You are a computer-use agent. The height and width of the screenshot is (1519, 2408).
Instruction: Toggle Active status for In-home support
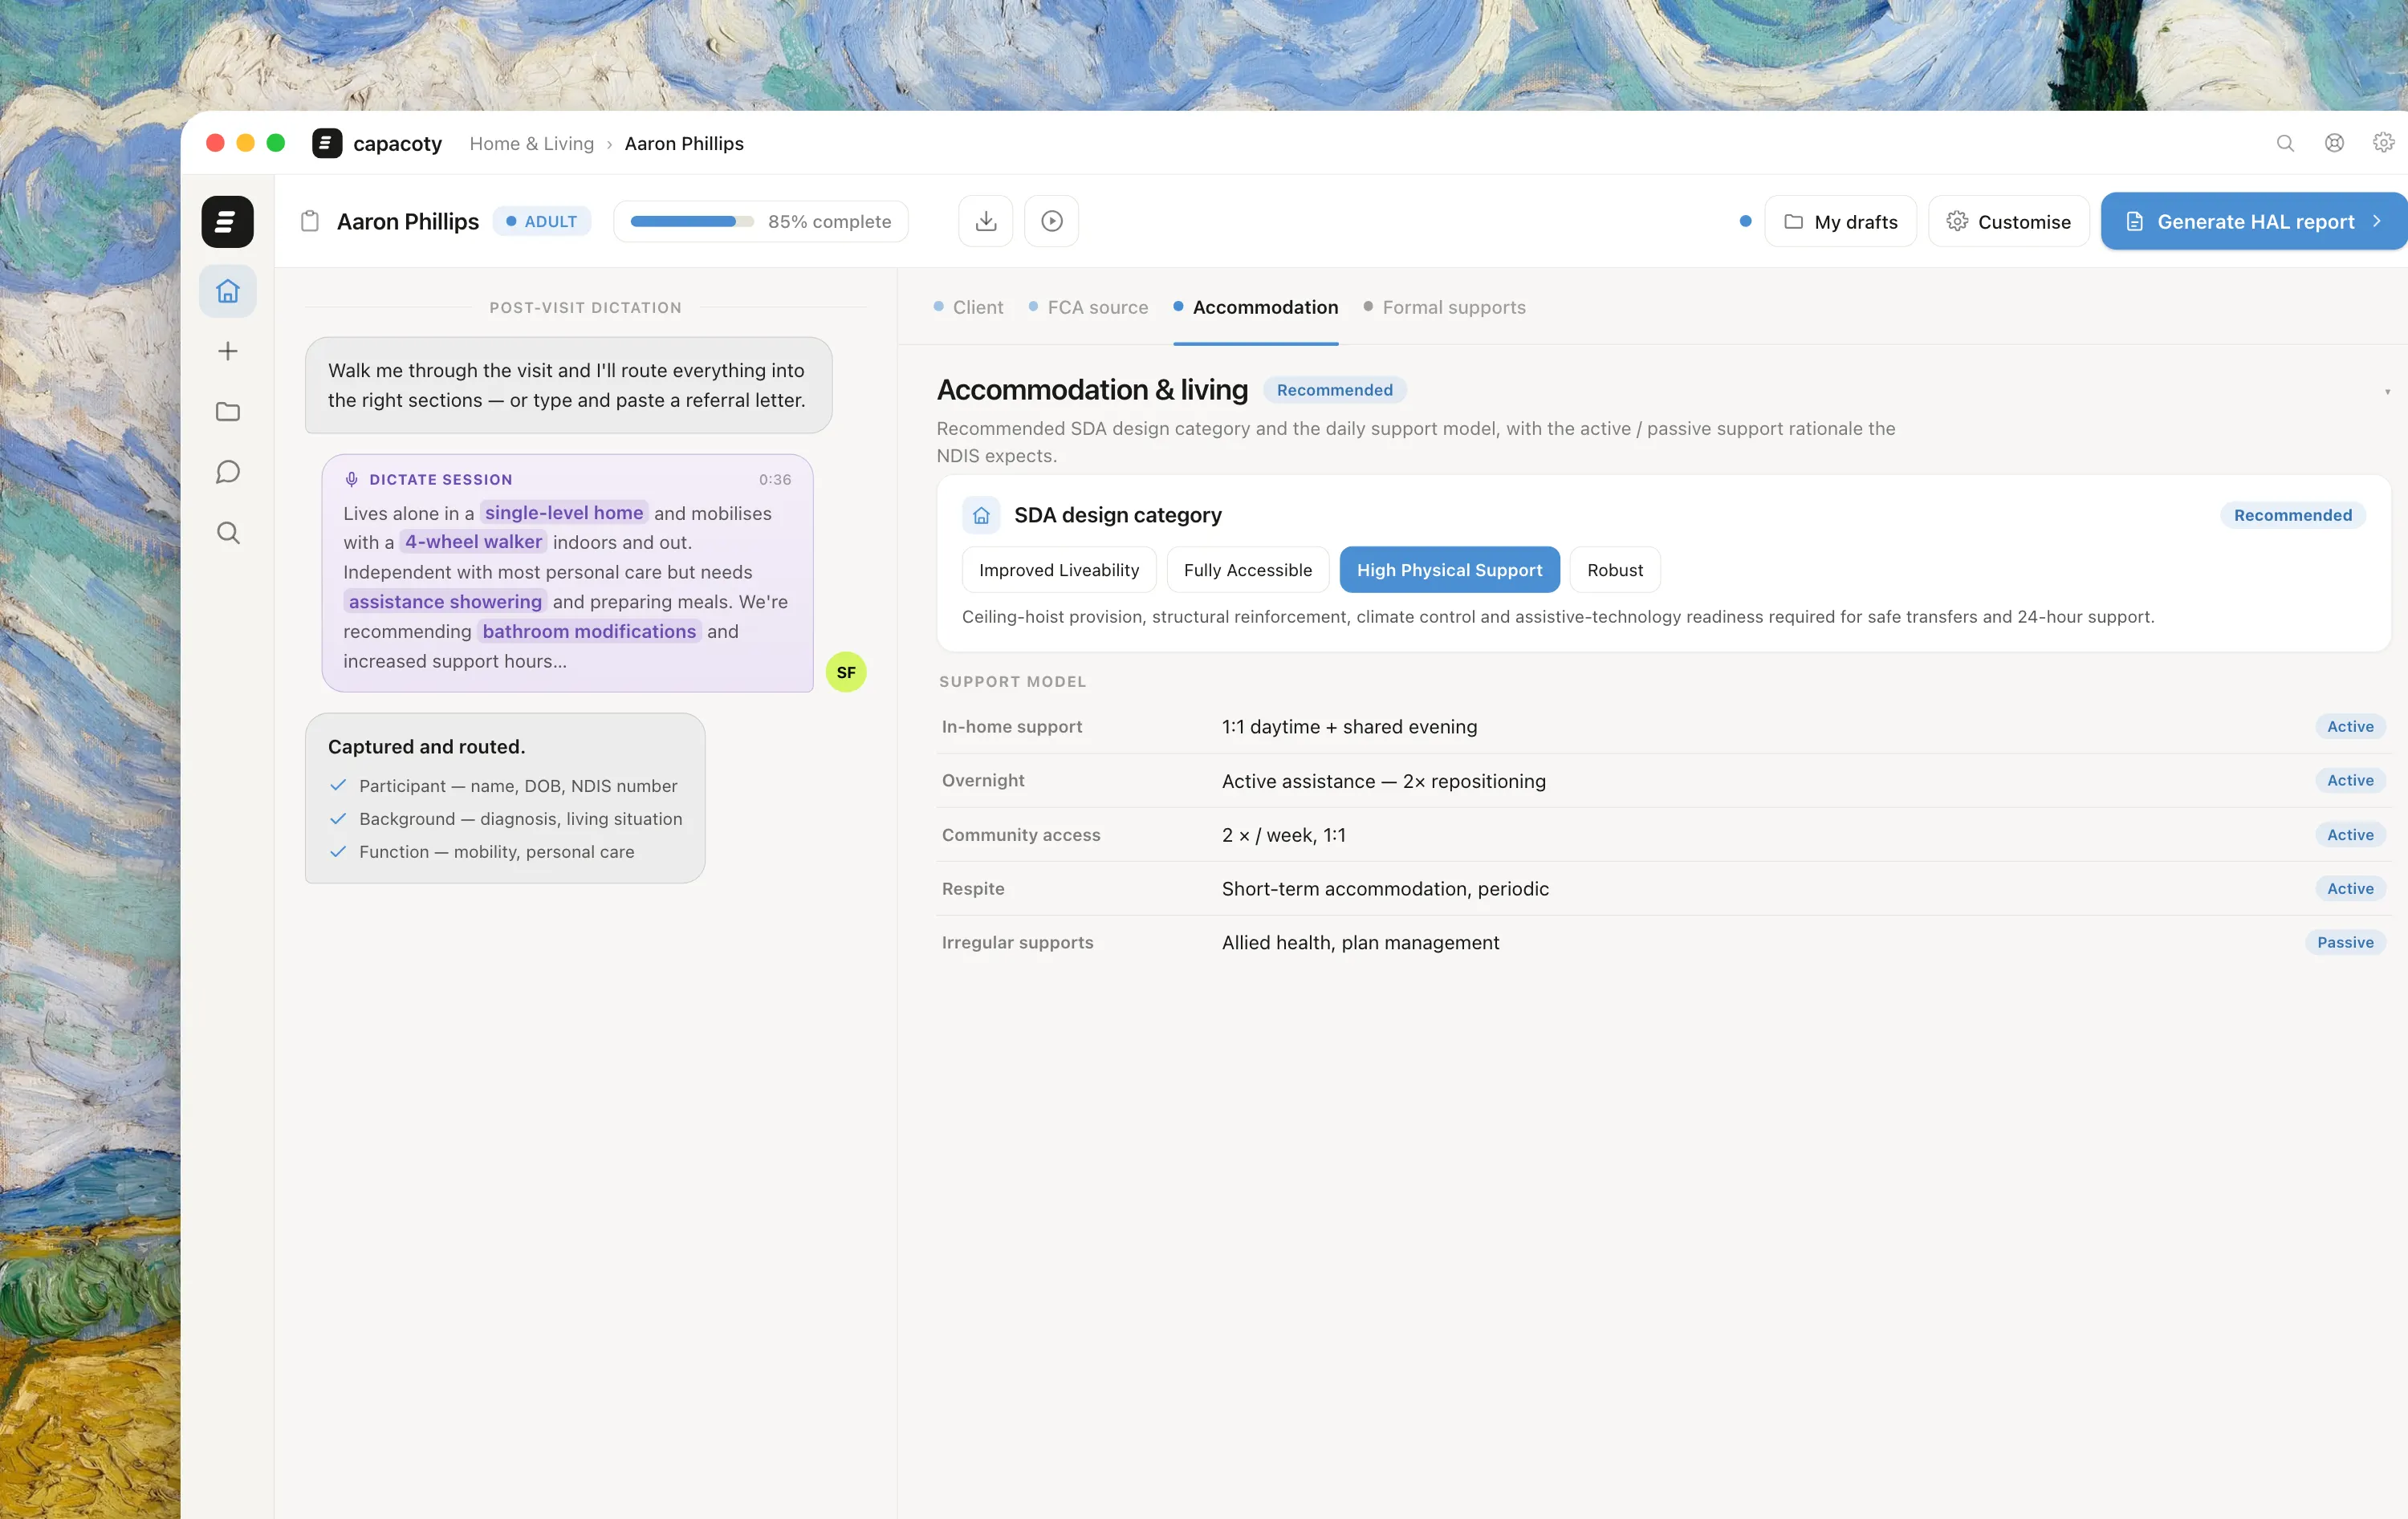(x=2350, y=727)
